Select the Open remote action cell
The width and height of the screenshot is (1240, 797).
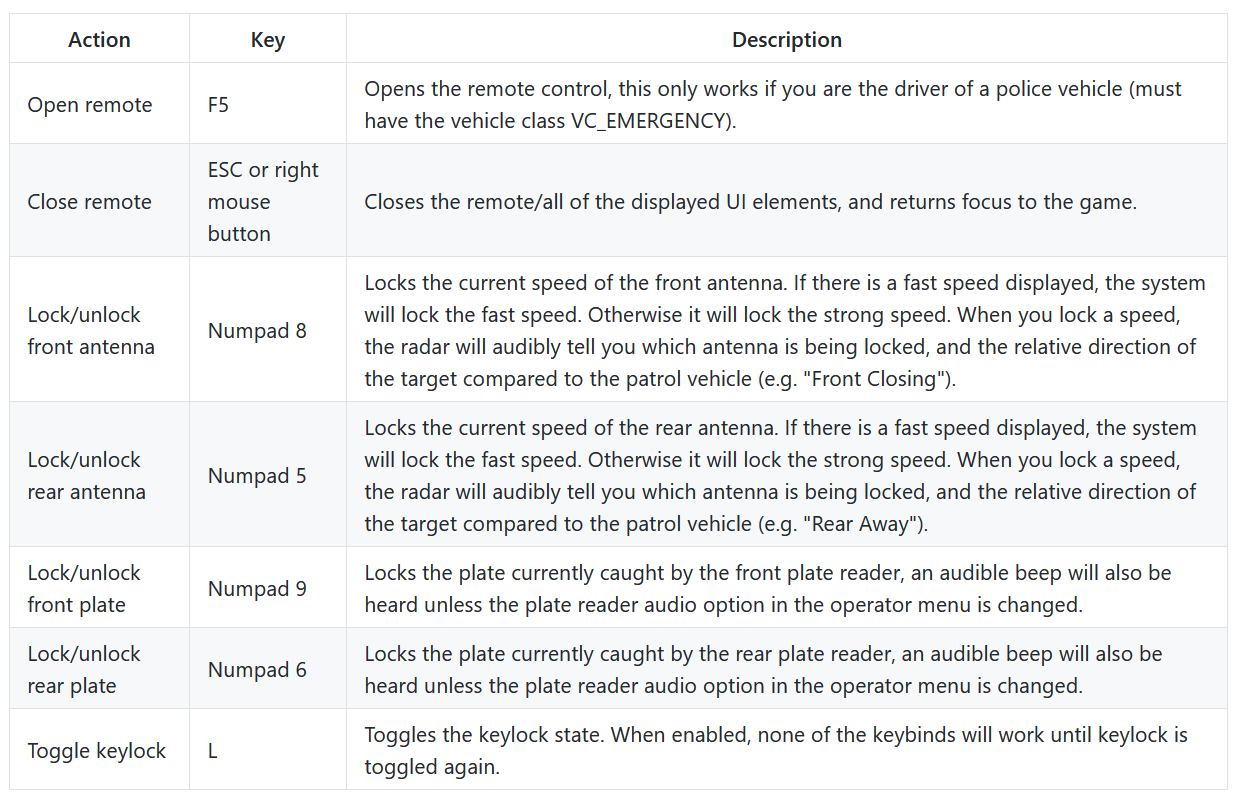99,104
